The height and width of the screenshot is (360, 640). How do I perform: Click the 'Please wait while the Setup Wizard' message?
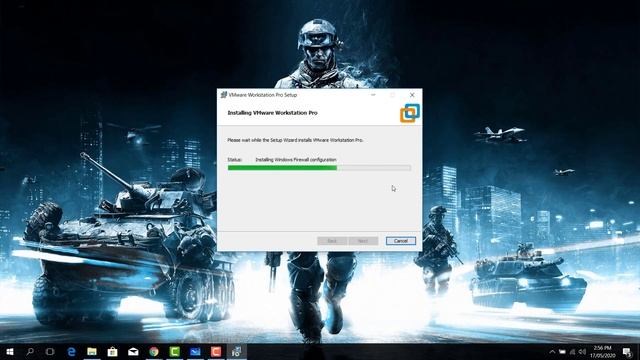click(x=295, y=140)
